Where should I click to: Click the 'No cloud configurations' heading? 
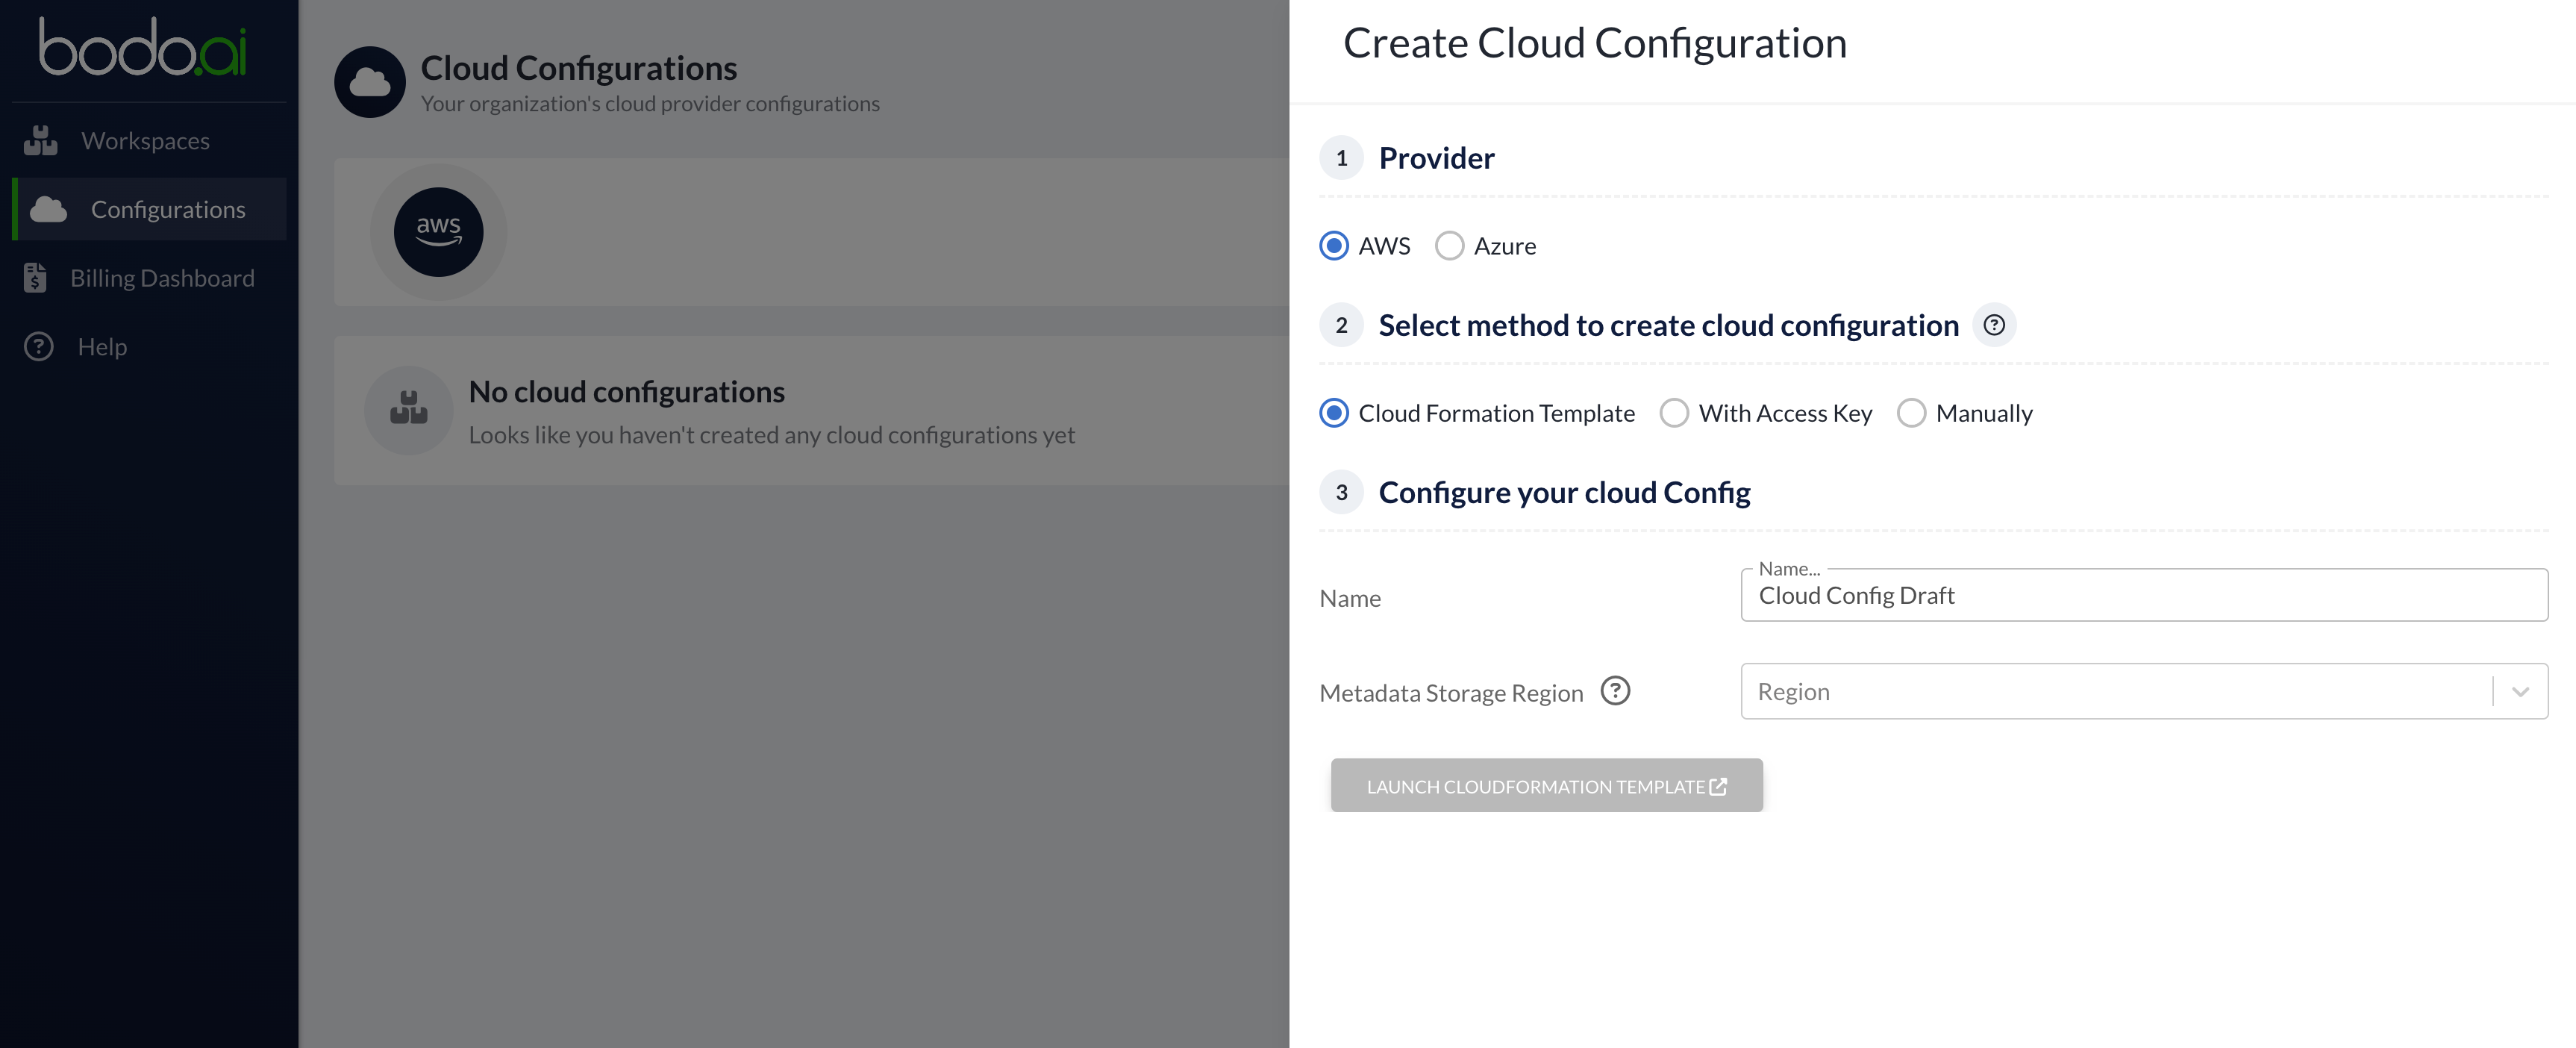[627, 392]
